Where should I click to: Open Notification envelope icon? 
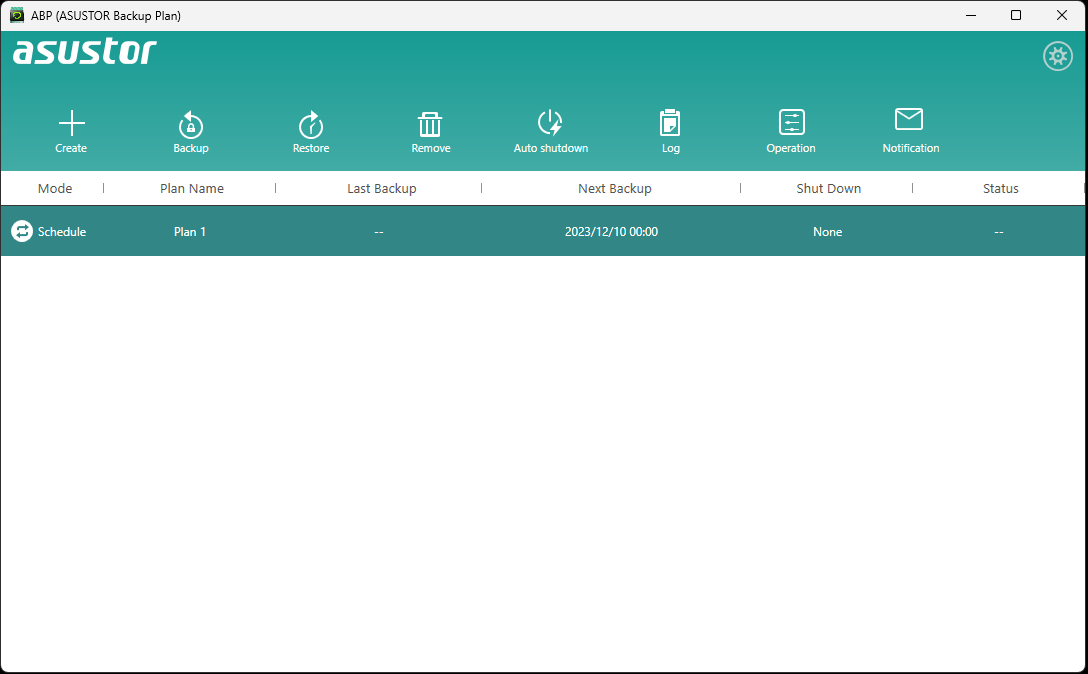pos(909,121)
